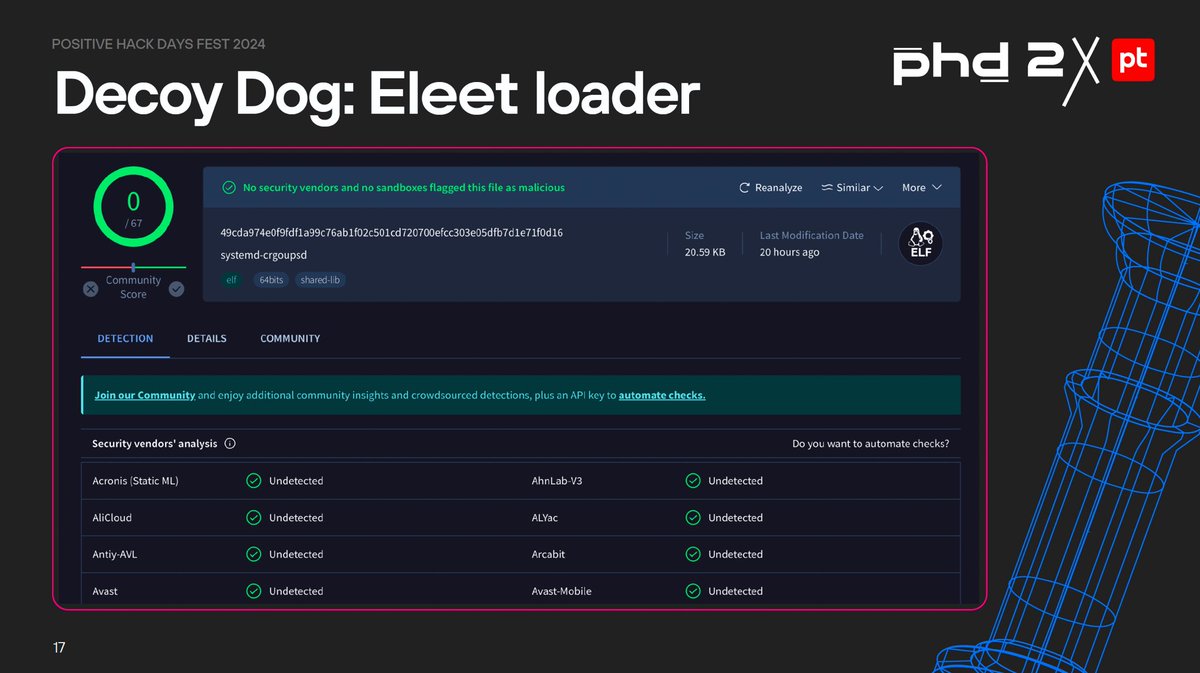Switch to the DETECTION tab
Image resolution: width=1200 pixels, height=673 pixels.
click(x=125, y=339)
